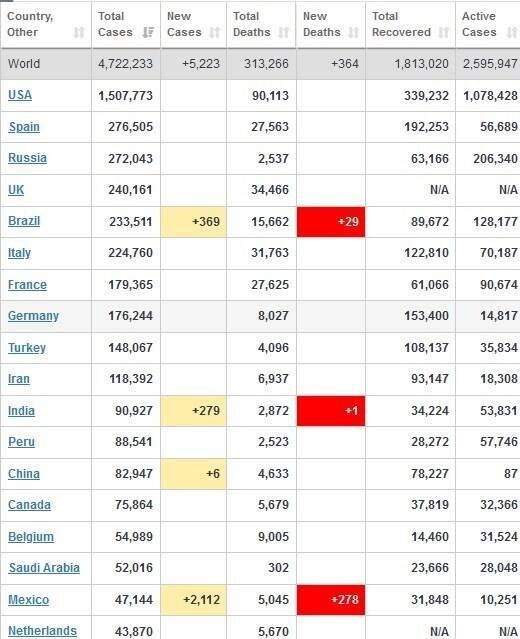This screenshot has width=520, height=639.
Task: Click the Total Cases column header
Action: (126, 24)
